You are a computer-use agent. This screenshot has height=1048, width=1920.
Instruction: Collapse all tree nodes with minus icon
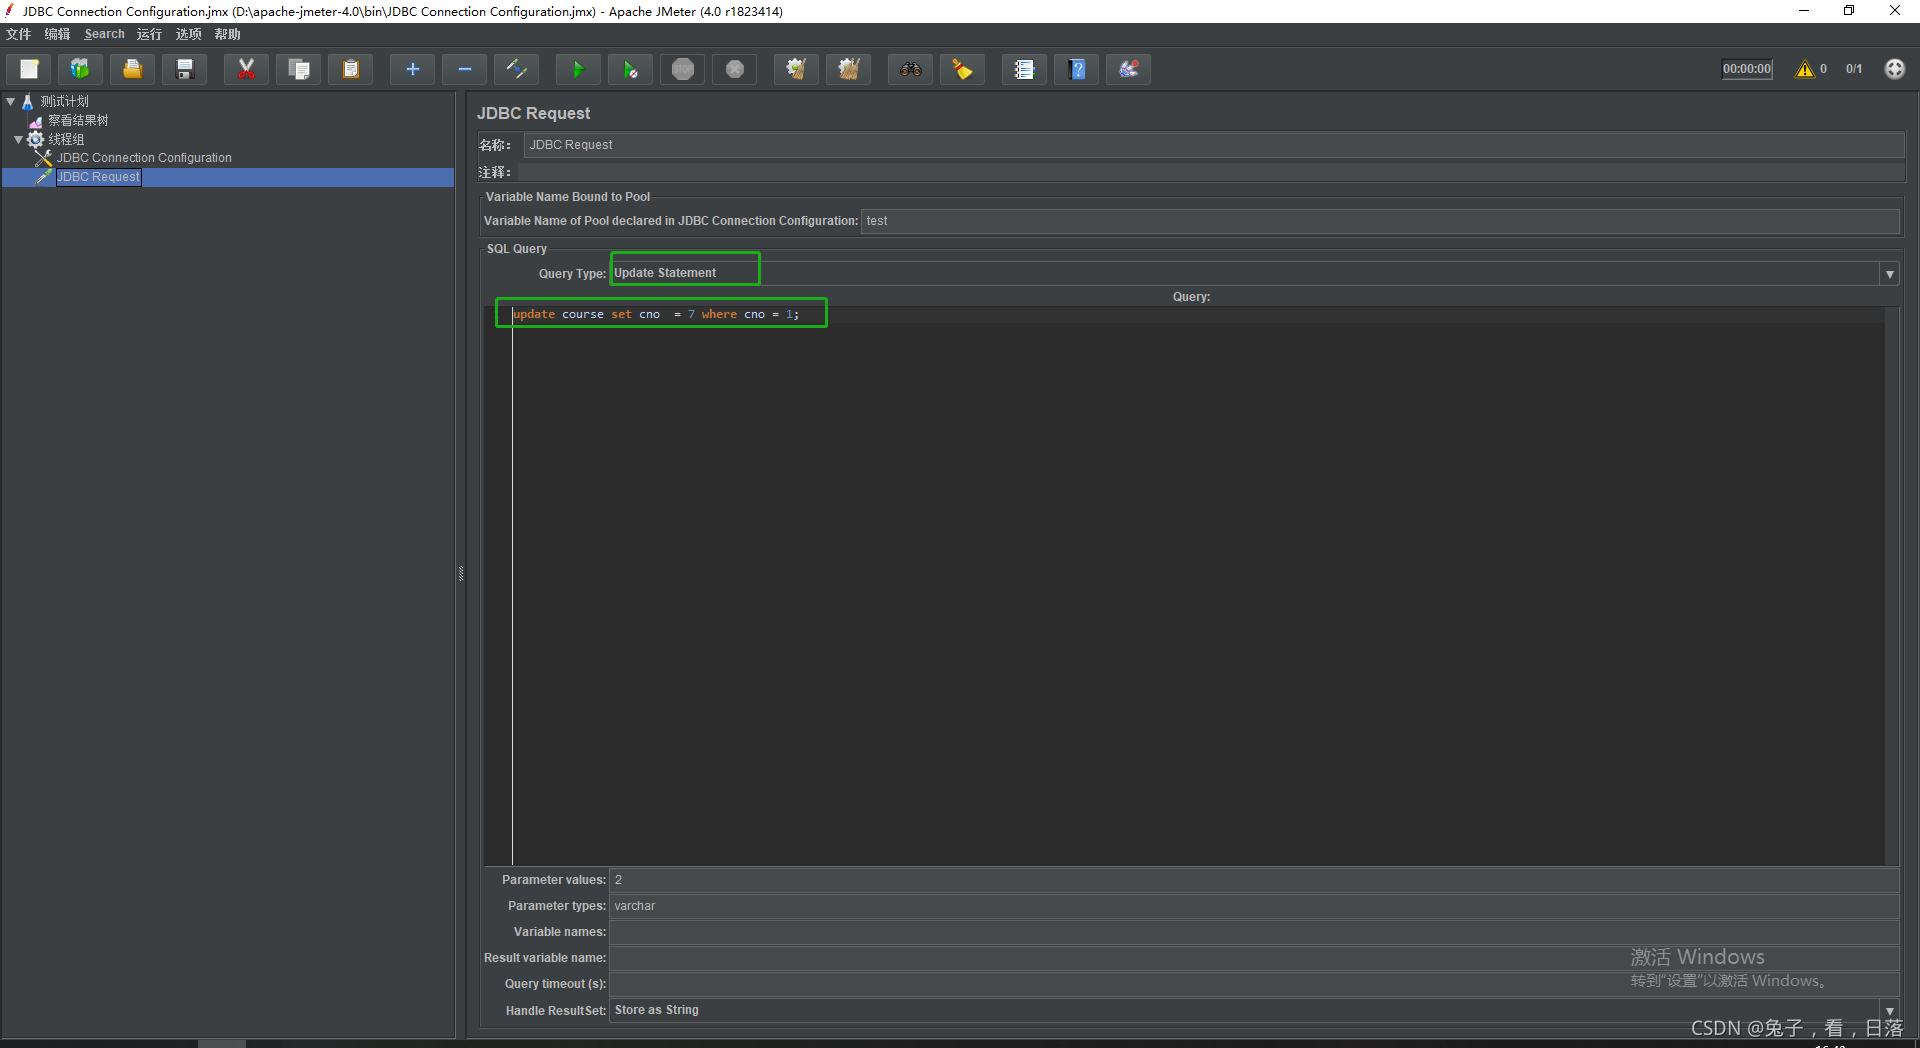point(464,69)
